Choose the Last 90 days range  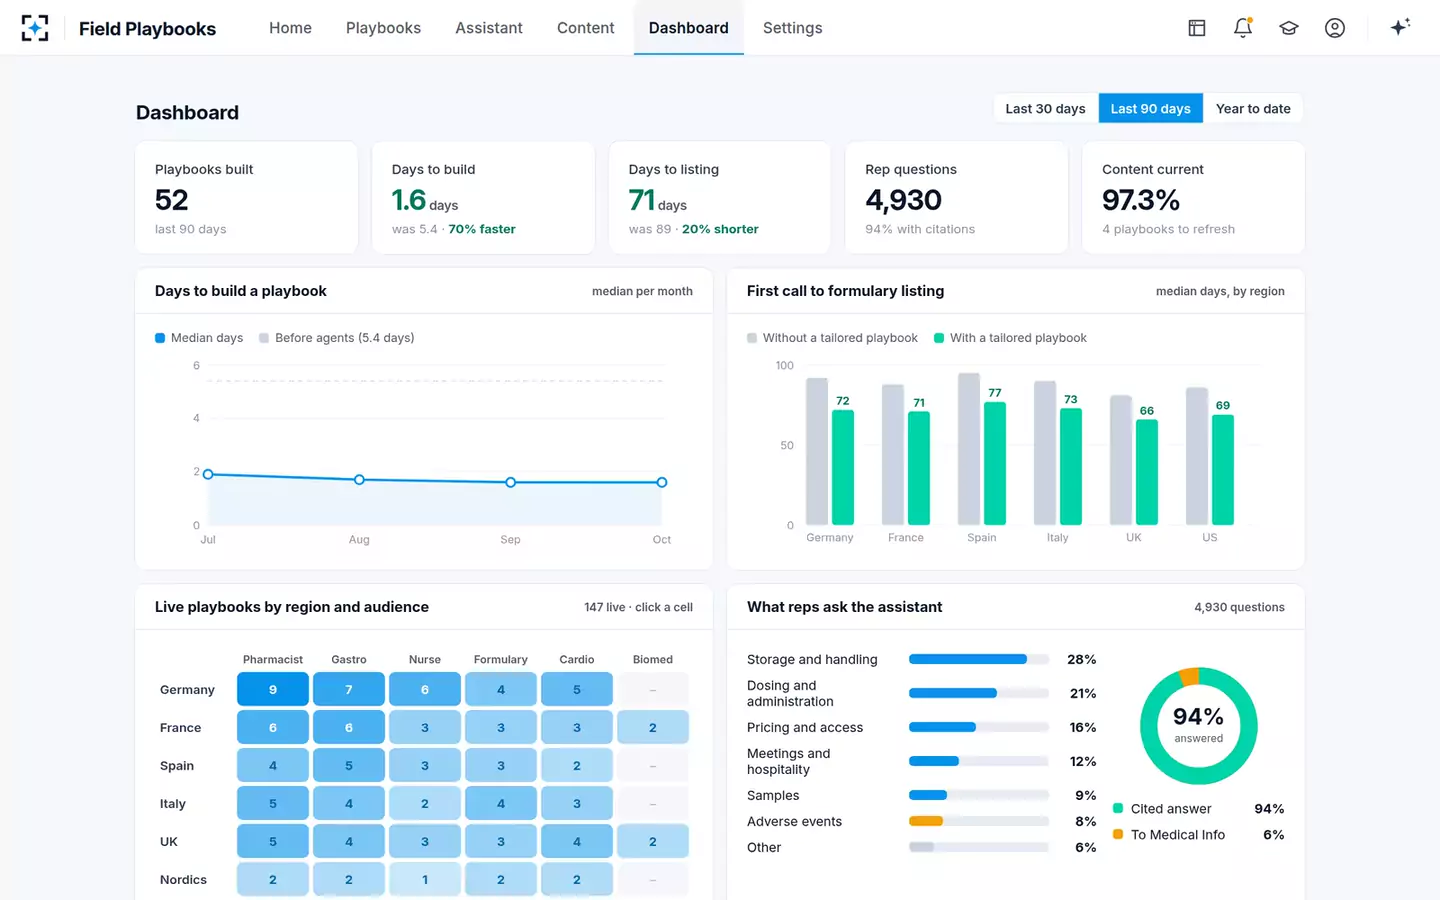[1150, 108]
